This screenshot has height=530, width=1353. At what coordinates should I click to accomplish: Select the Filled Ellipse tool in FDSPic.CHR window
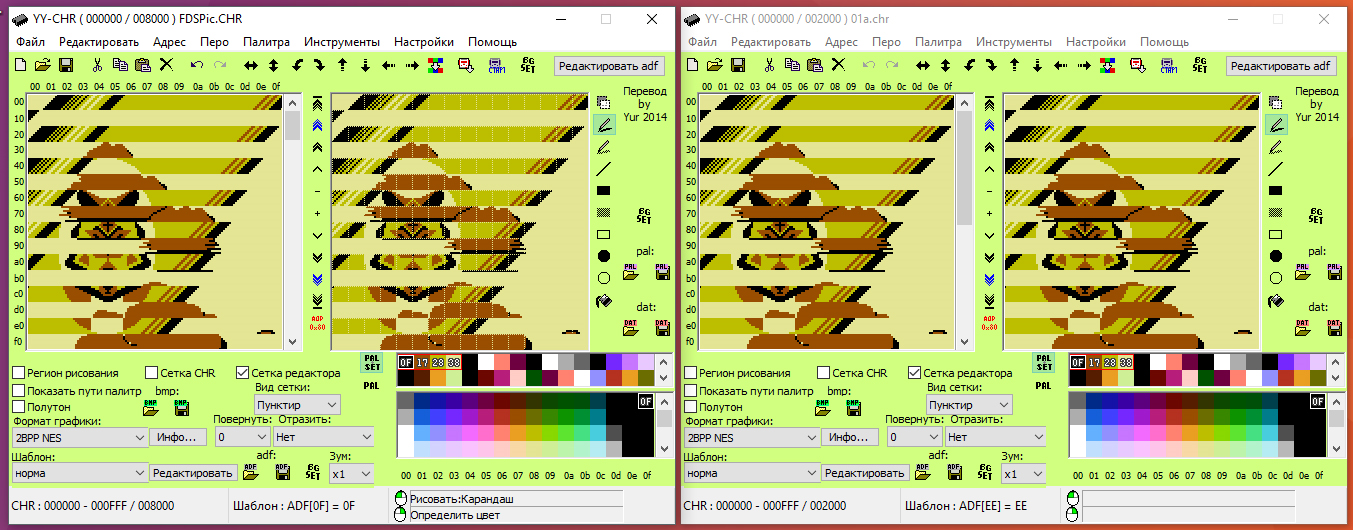[x=604, y=256]
